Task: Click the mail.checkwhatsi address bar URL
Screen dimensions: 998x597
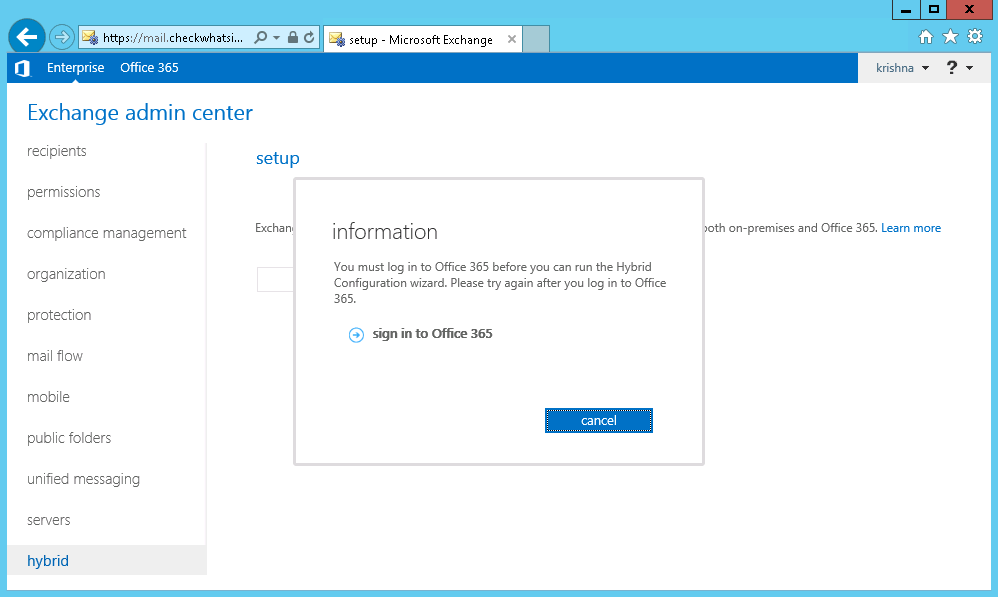Action: point(172,38)
